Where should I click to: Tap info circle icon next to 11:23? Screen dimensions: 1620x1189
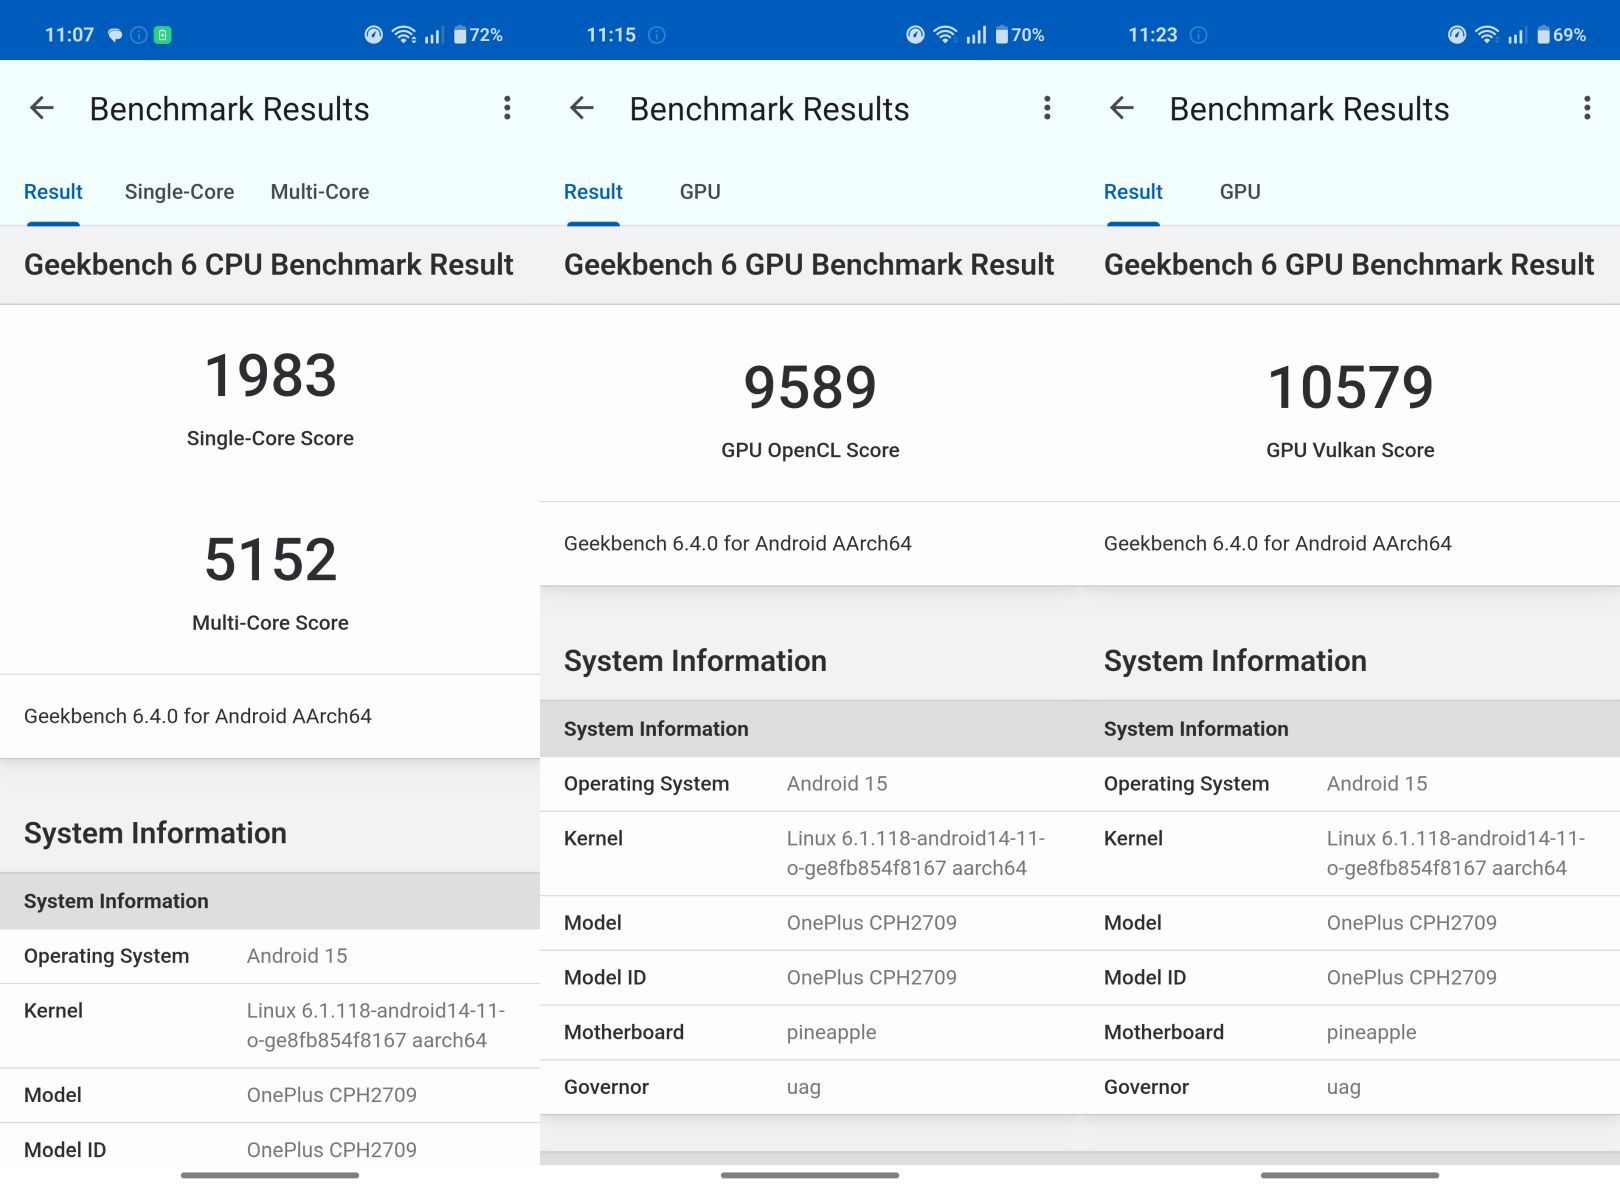tap(1199, 35)
